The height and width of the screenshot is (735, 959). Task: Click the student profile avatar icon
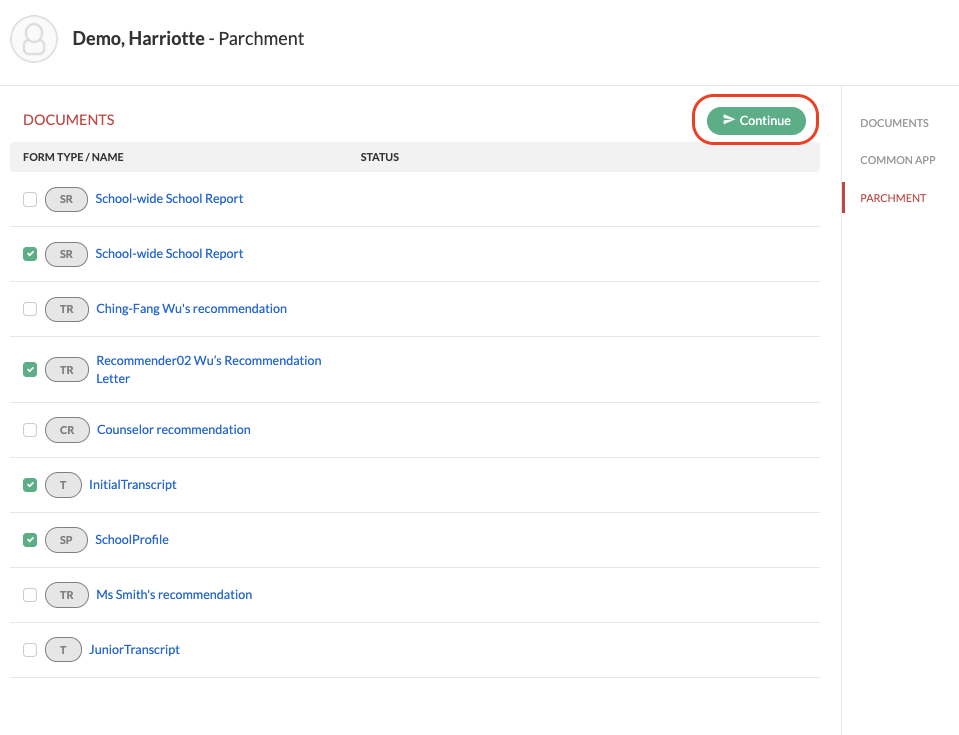click(34, 39)
